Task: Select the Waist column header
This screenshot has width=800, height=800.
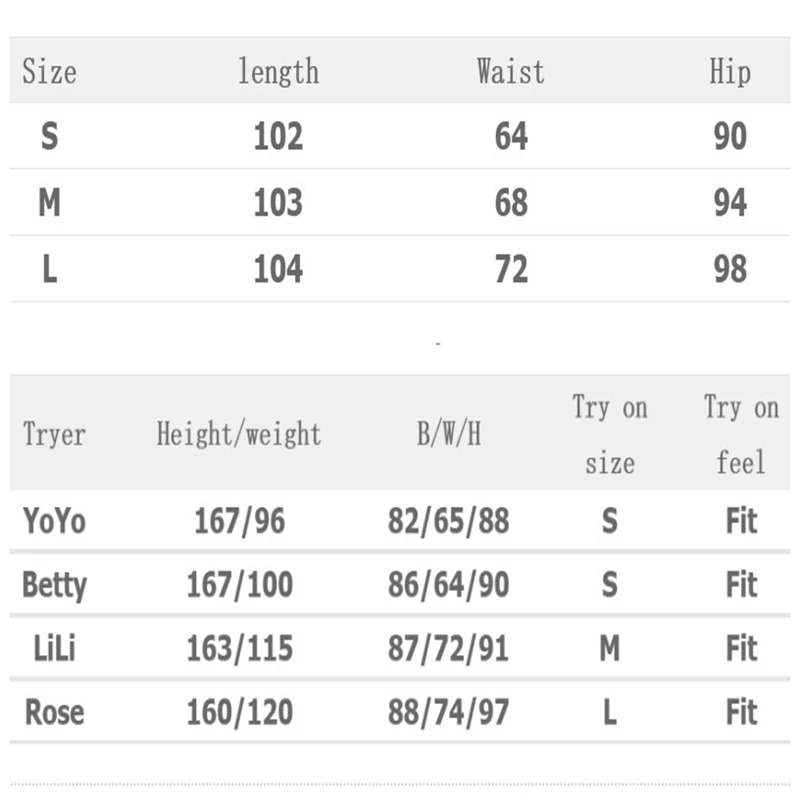Action: 511,71
